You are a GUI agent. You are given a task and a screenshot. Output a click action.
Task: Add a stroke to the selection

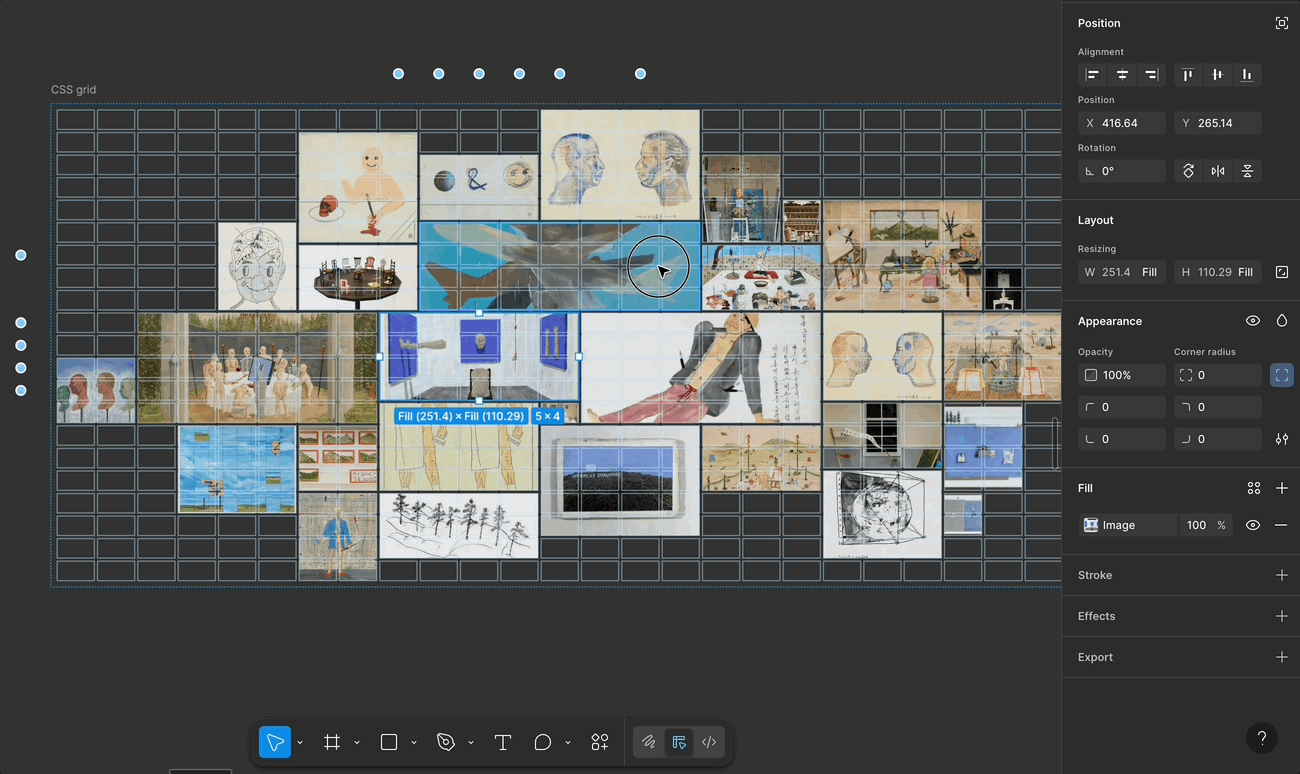point(1282,575)
